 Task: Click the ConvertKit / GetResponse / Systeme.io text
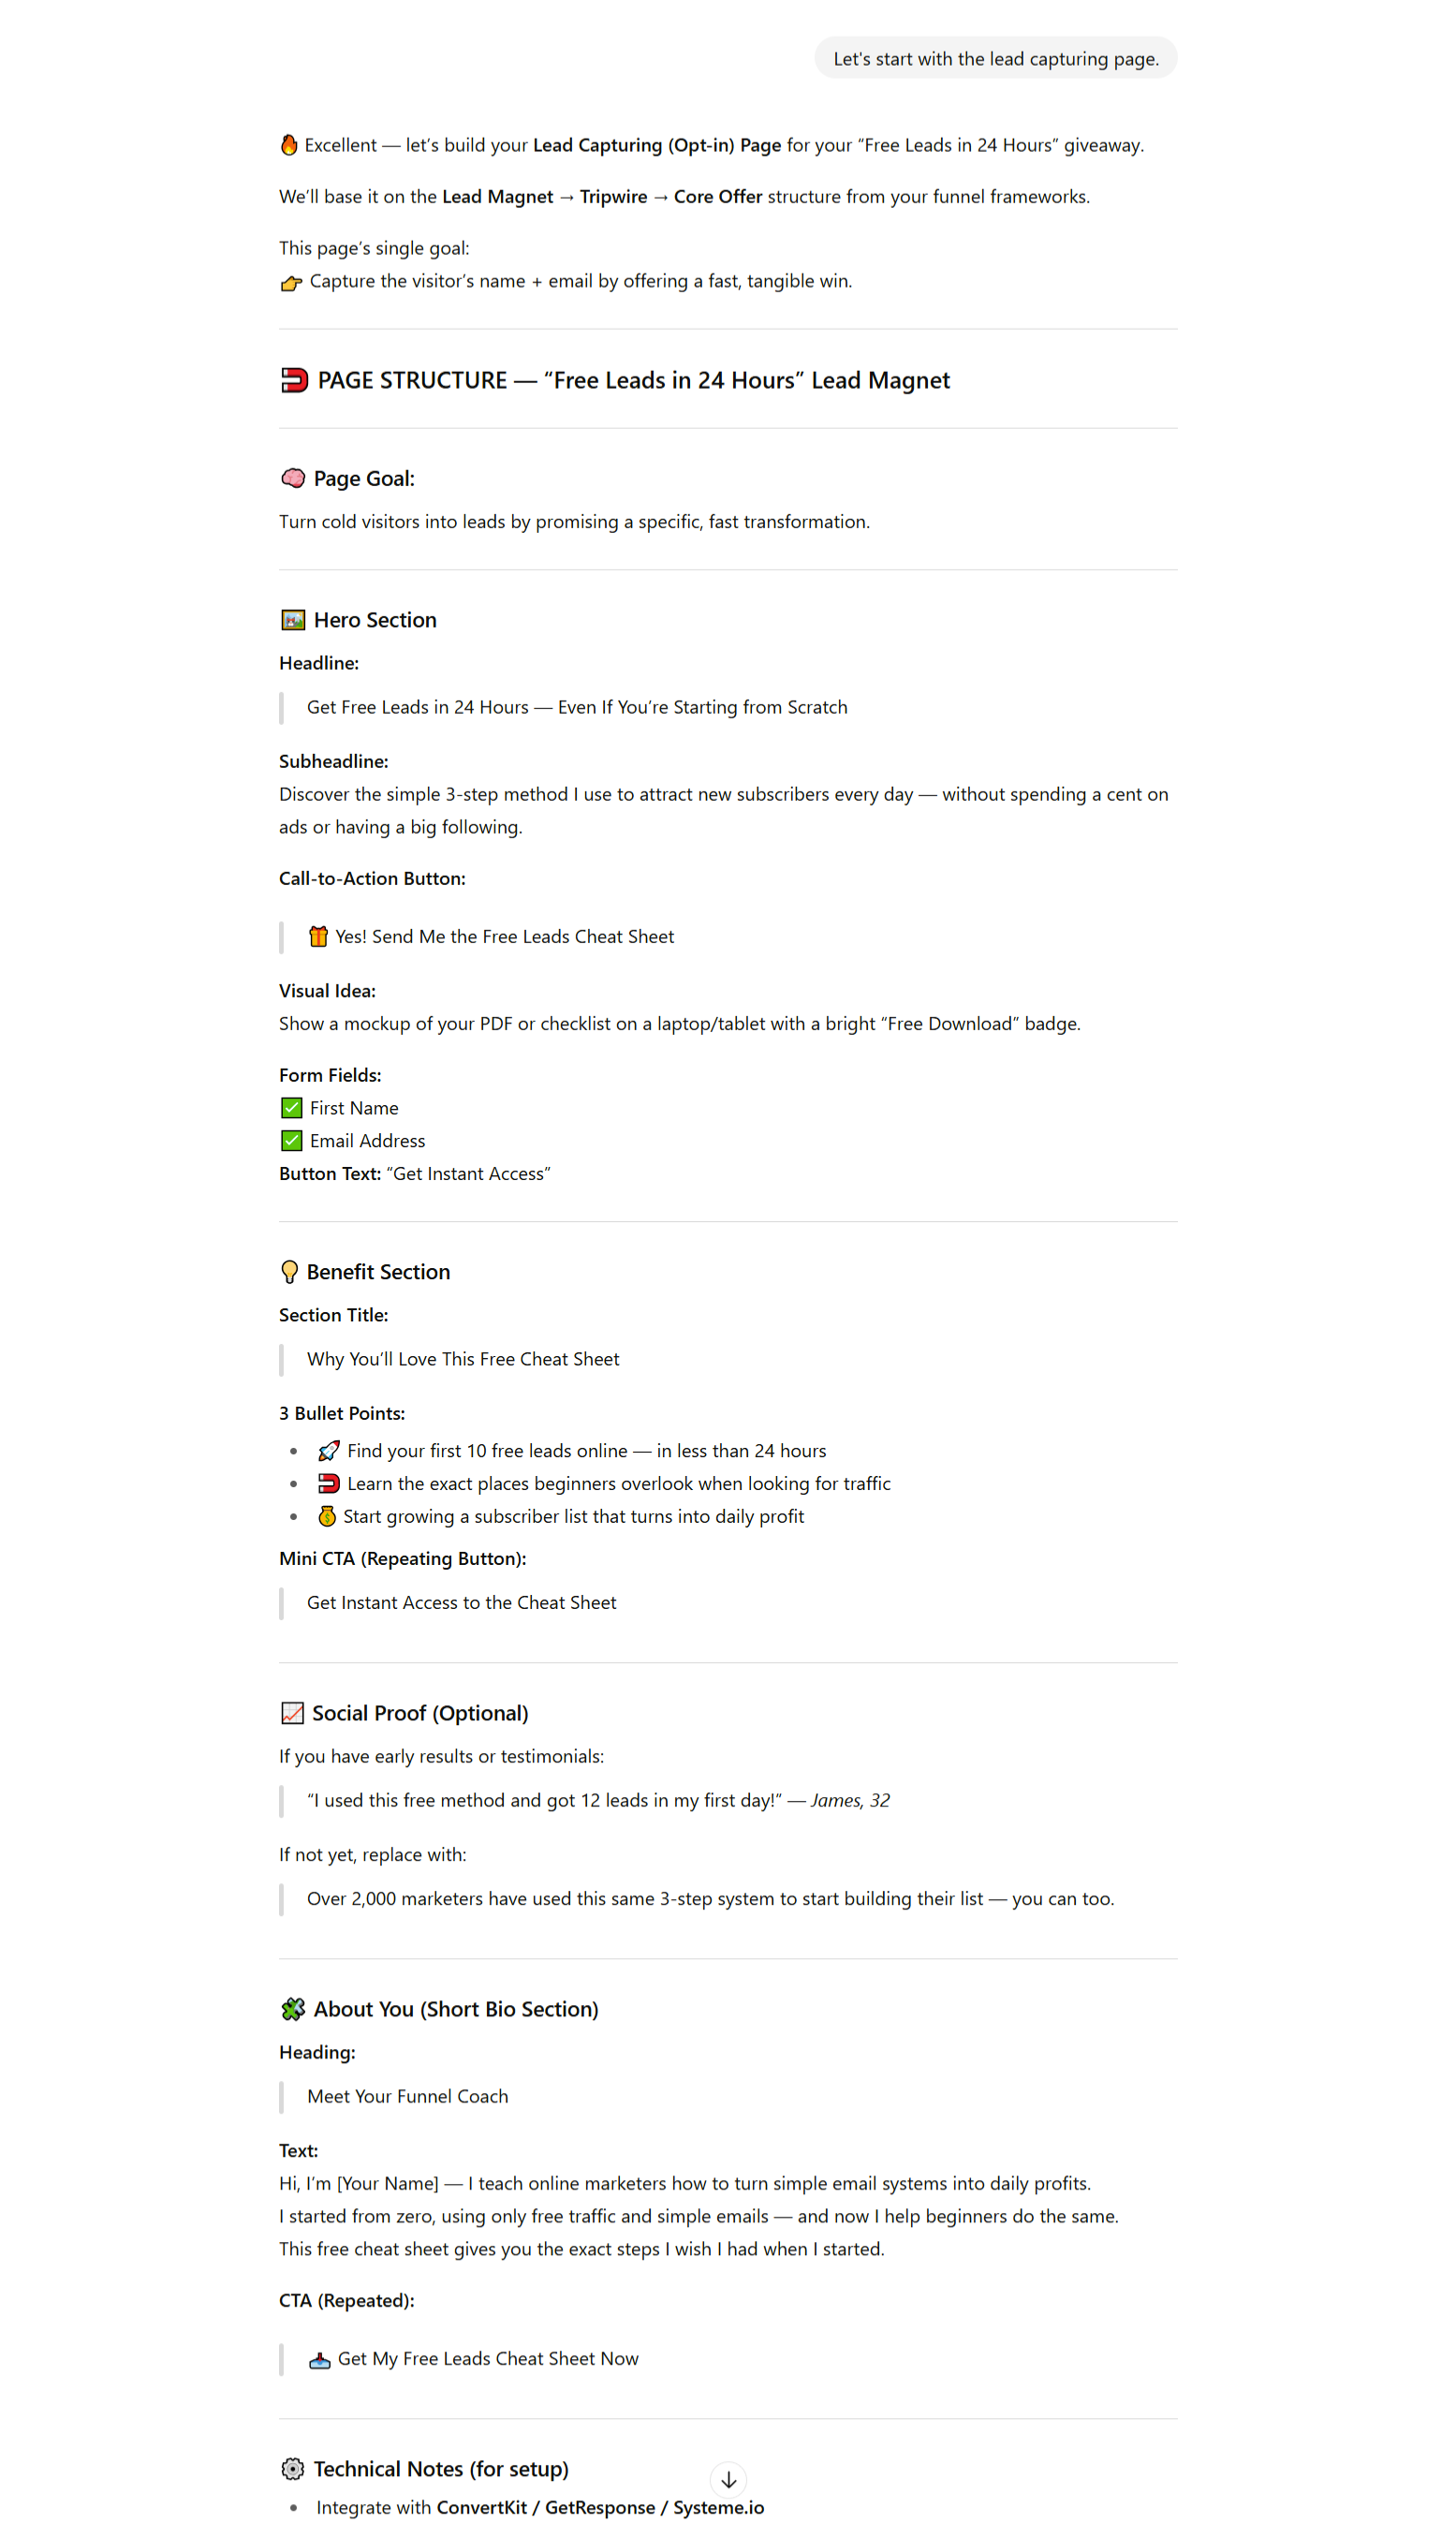(x=600, y=2507)
